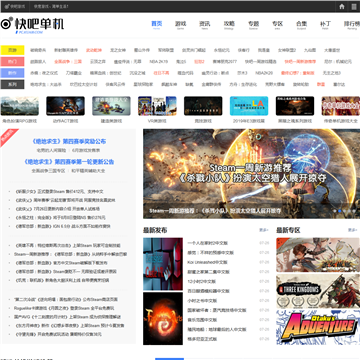
Task: Click the mobile site icon in top bar
Action: coord(354,6)
